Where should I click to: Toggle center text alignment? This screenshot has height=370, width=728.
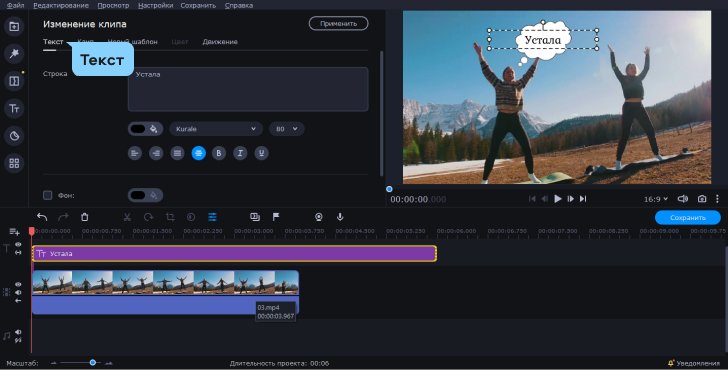(199, 153)
